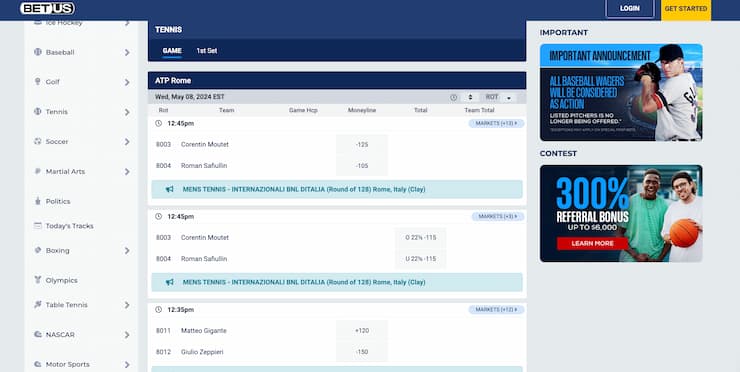Image resolution: width=740 pixels, height=372 pixels.
Task: Switch to the 1st Set tab
Action: [207, 51]
